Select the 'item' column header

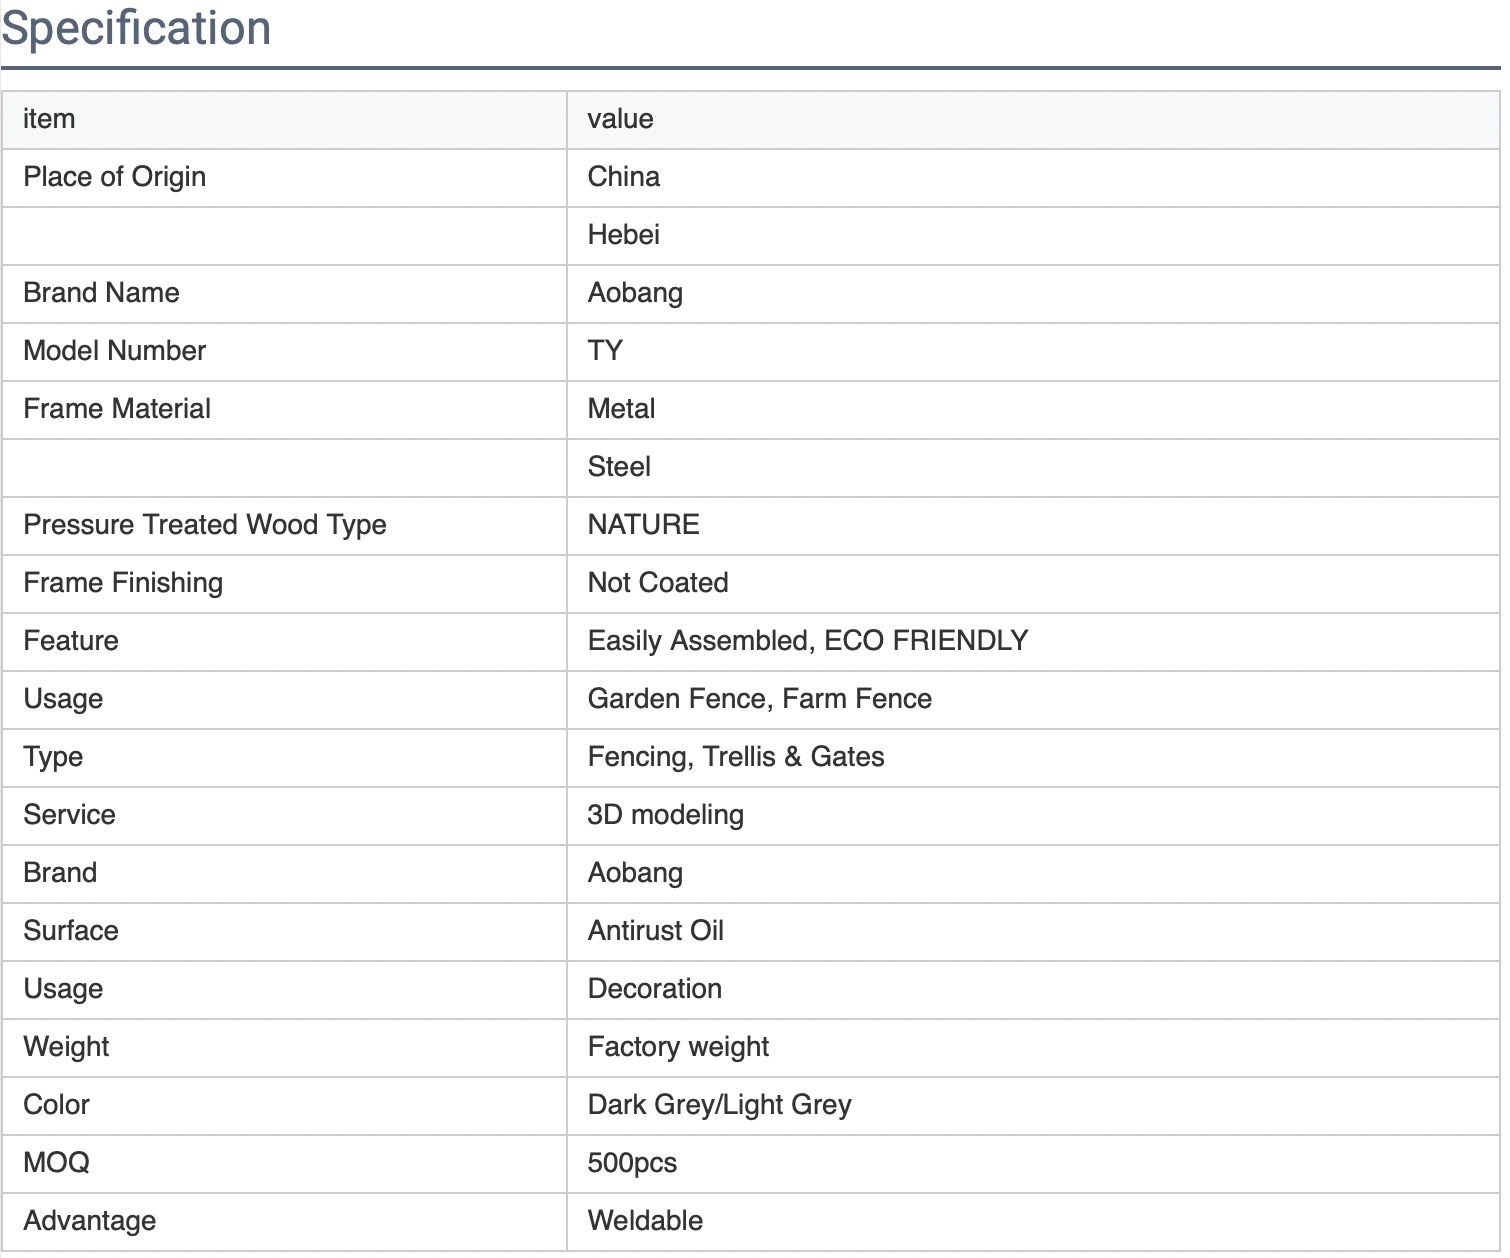284,120
